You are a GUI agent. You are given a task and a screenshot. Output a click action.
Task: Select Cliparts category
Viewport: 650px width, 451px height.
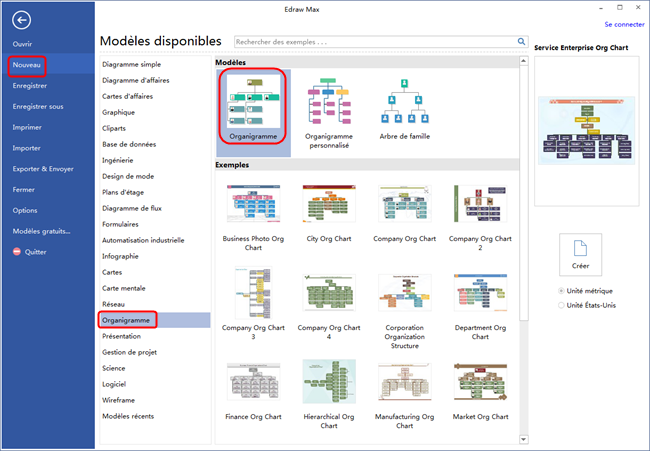(x=114, y=129)
